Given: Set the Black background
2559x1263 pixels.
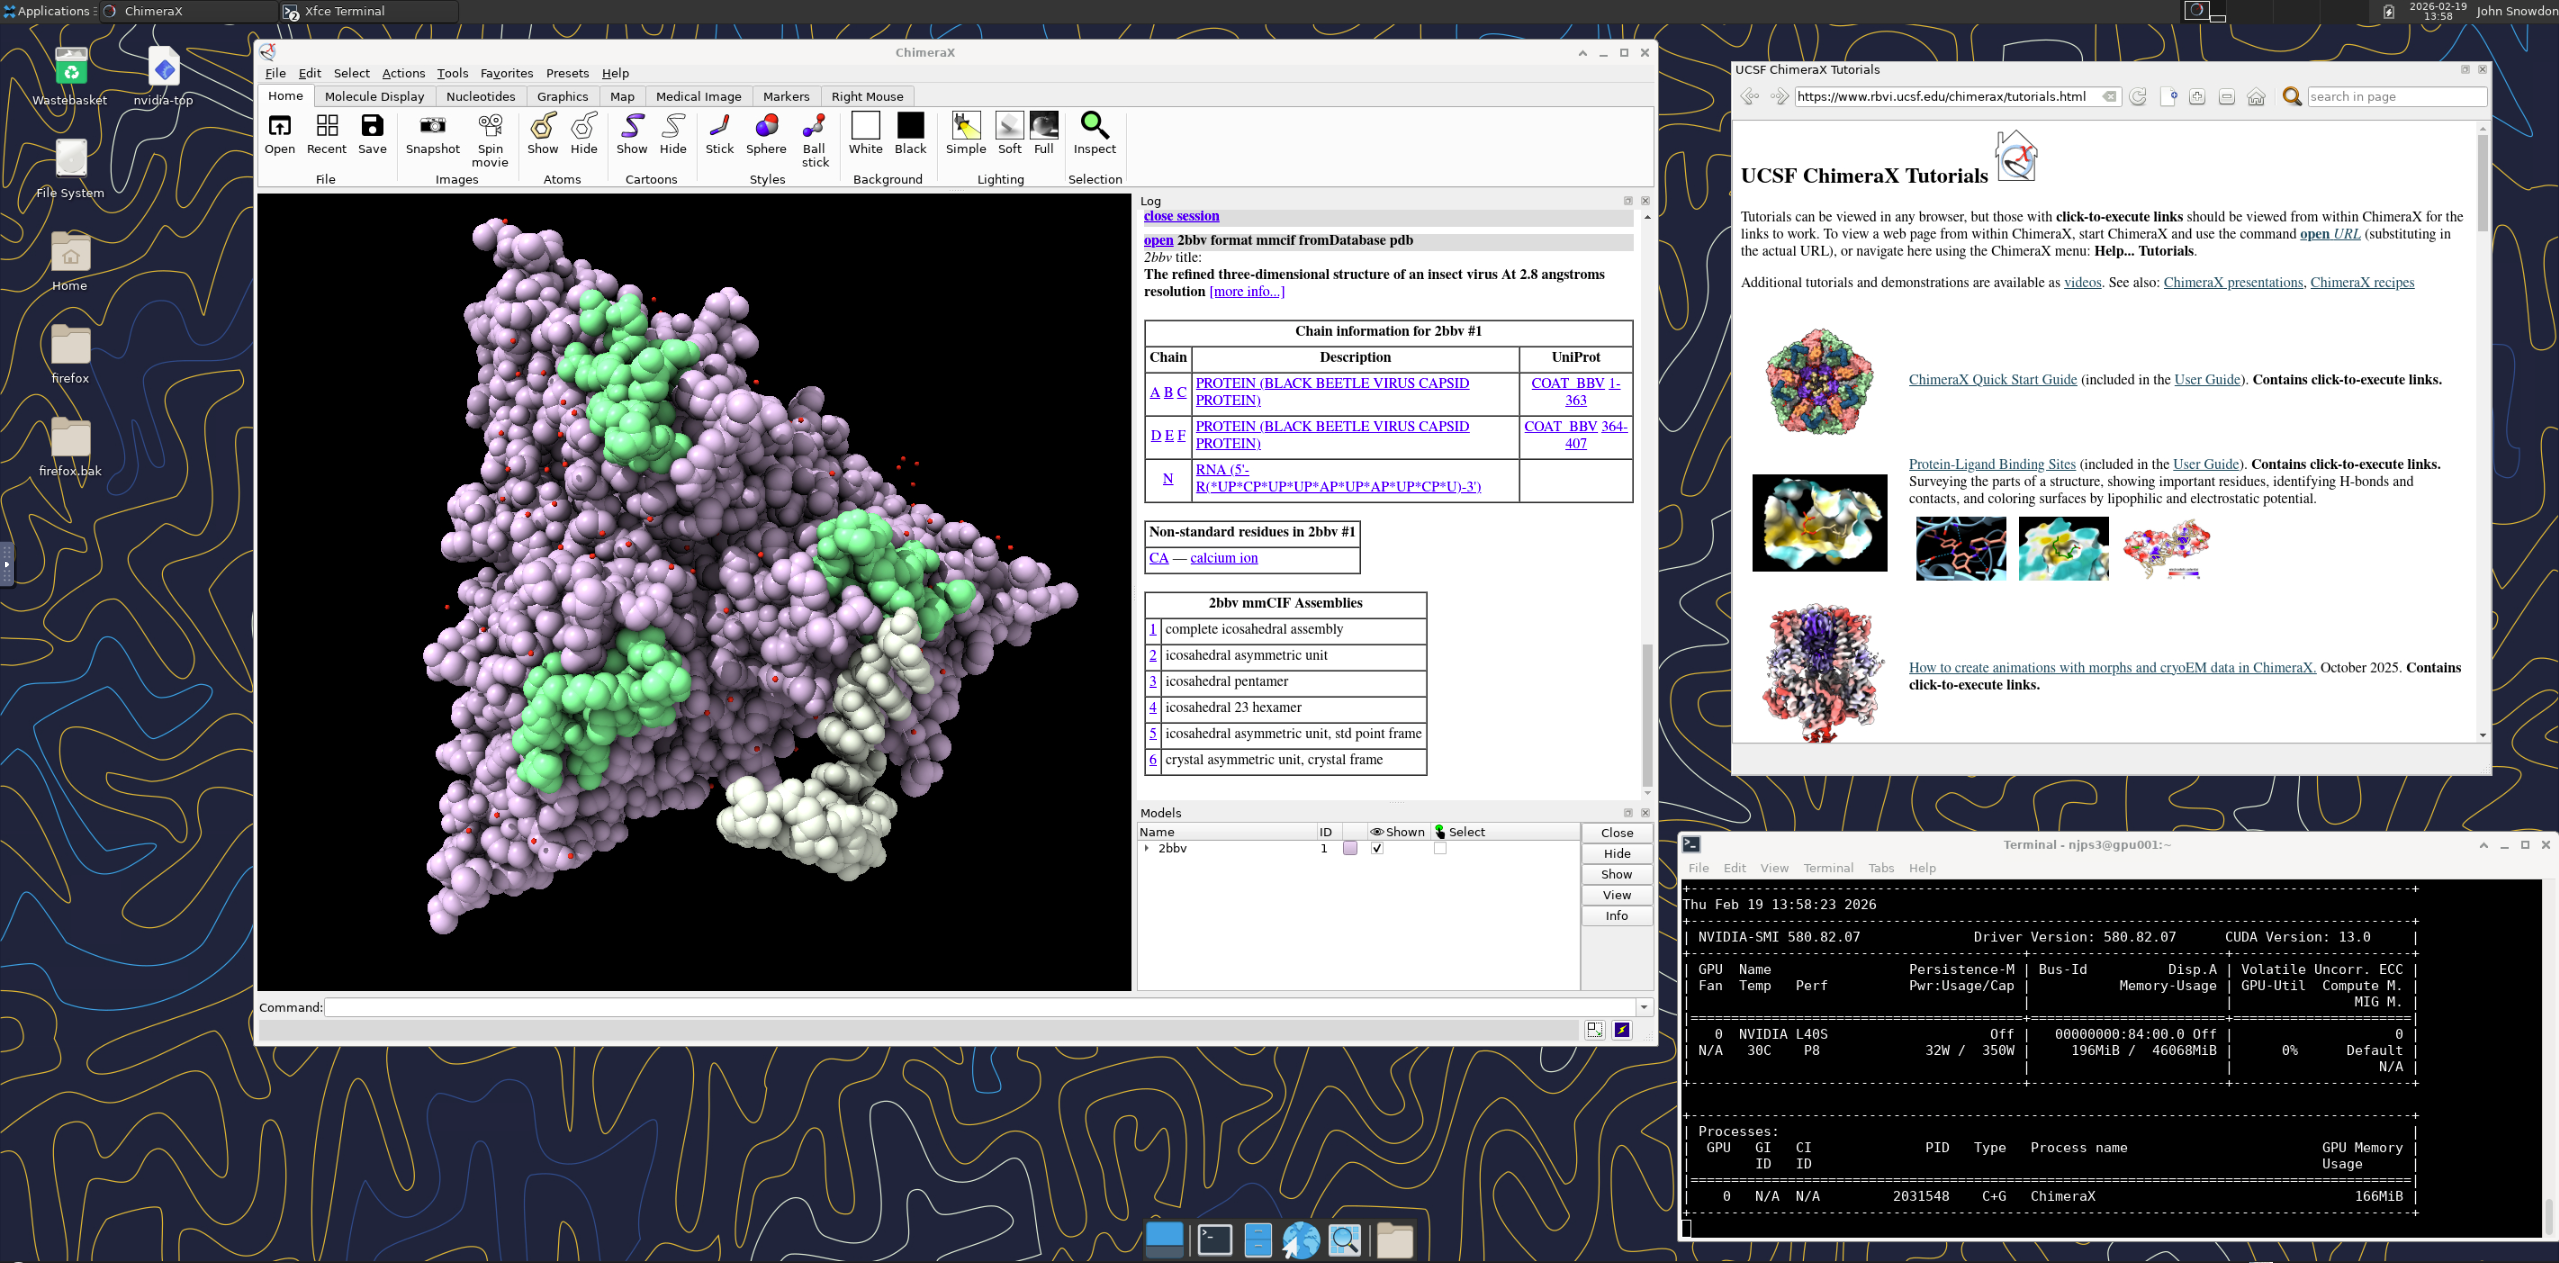Looking at the screenshot, I should [910, 127].
